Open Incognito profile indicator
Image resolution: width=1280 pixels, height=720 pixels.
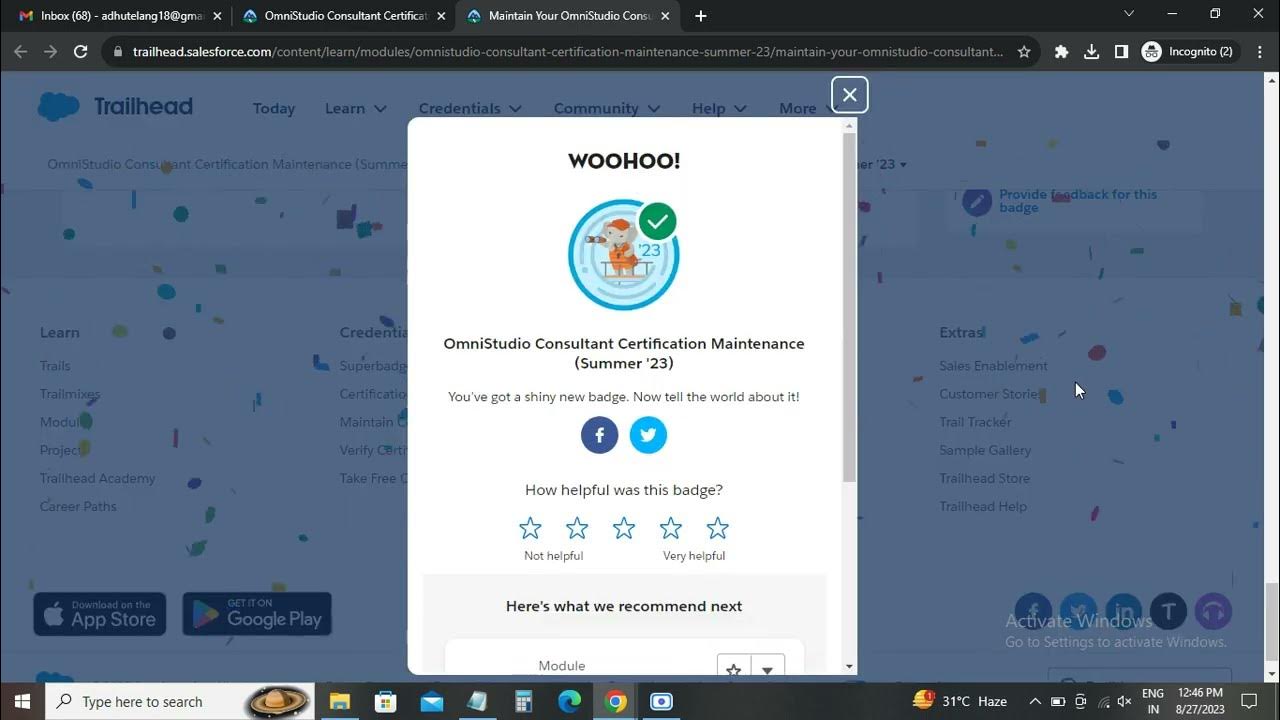pos(1187,52)
